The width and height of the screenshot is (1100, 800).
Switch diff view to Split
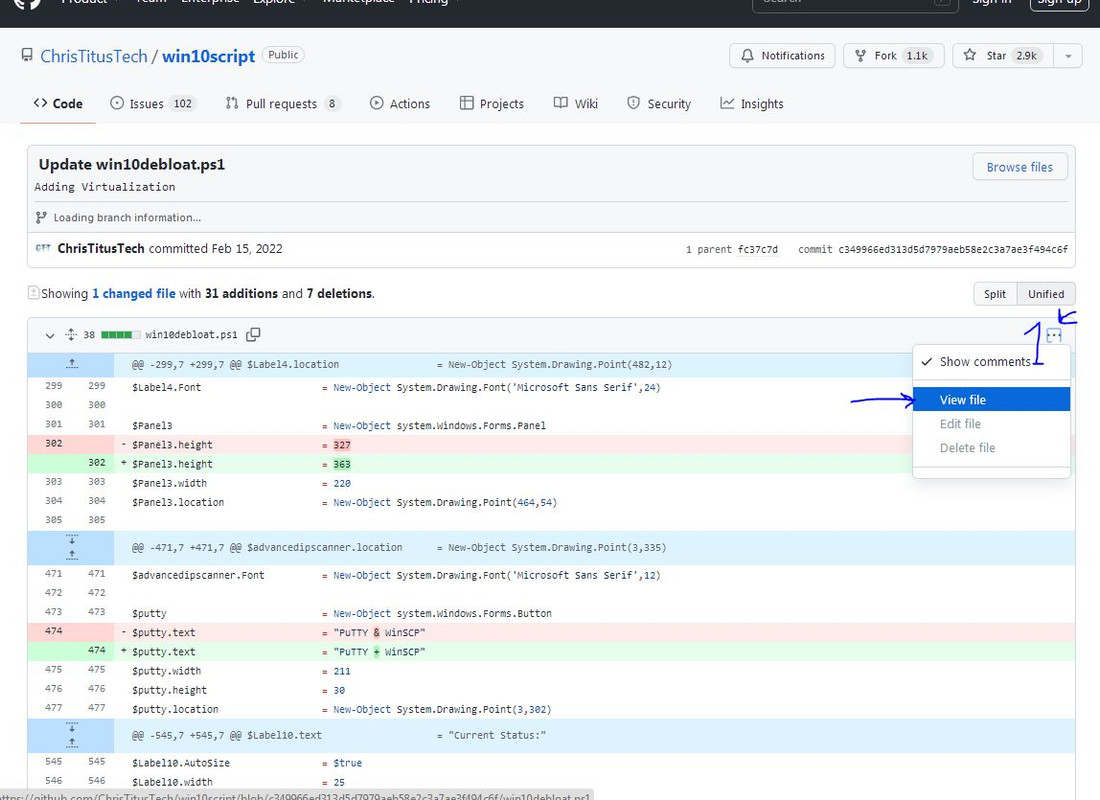pos(995,294)
